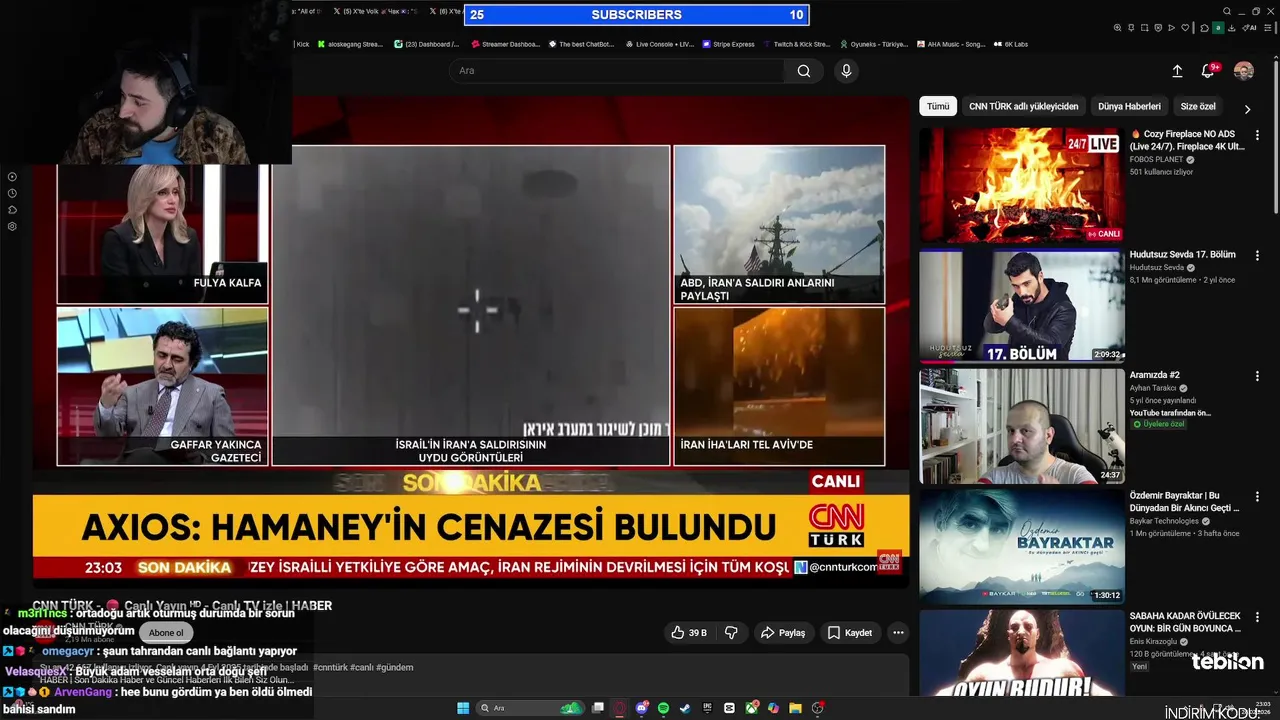This screenshot has width=1280, height=720.
Task: Click the YouTube search magnifier button
Action: (x=804, y=71)
